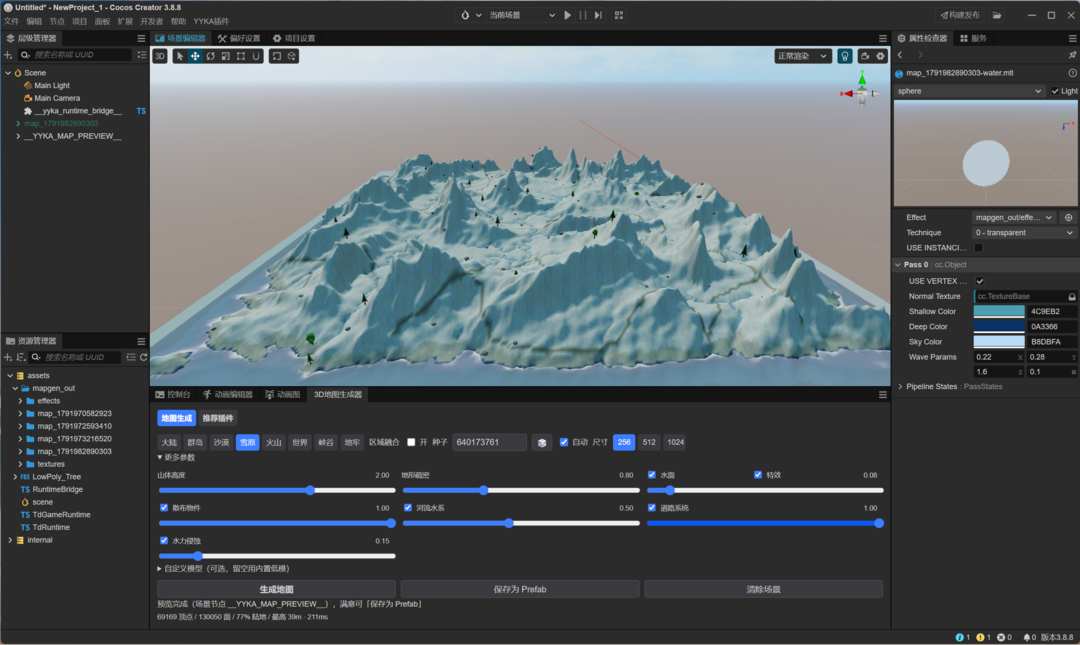This screenshot has height=645, width=1080.
Task: Select the 1024 size button
Action: coord(676,442)
